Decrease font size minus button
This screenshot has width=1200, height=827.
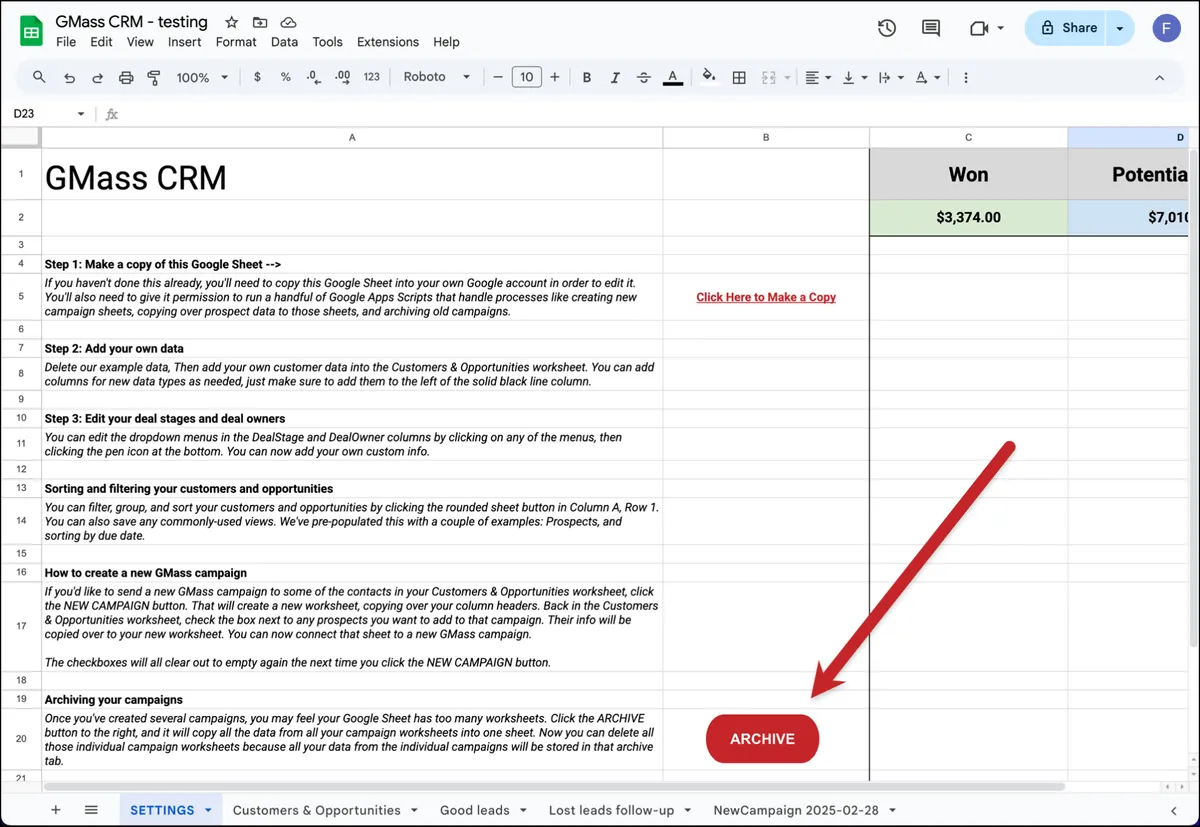[498, 77]
